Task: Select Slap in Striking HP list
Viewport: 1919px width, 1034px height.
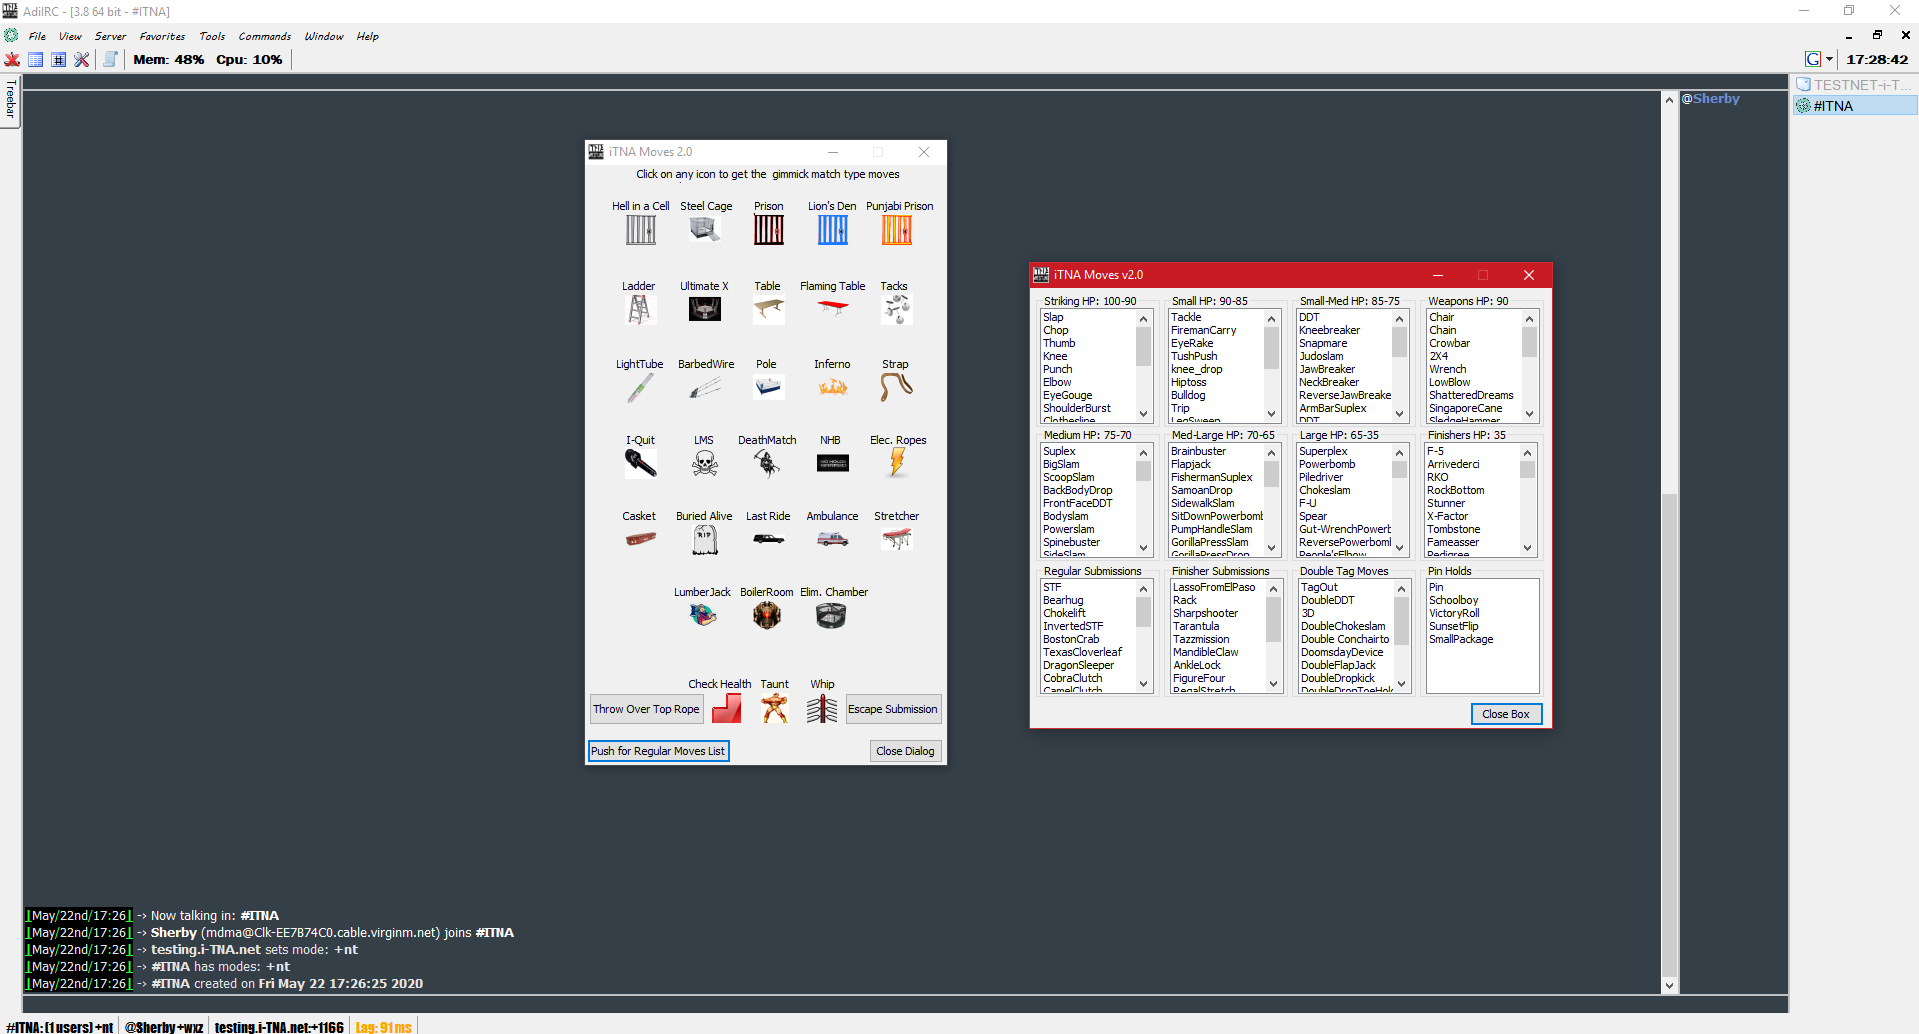Action: click(1053, 317)
